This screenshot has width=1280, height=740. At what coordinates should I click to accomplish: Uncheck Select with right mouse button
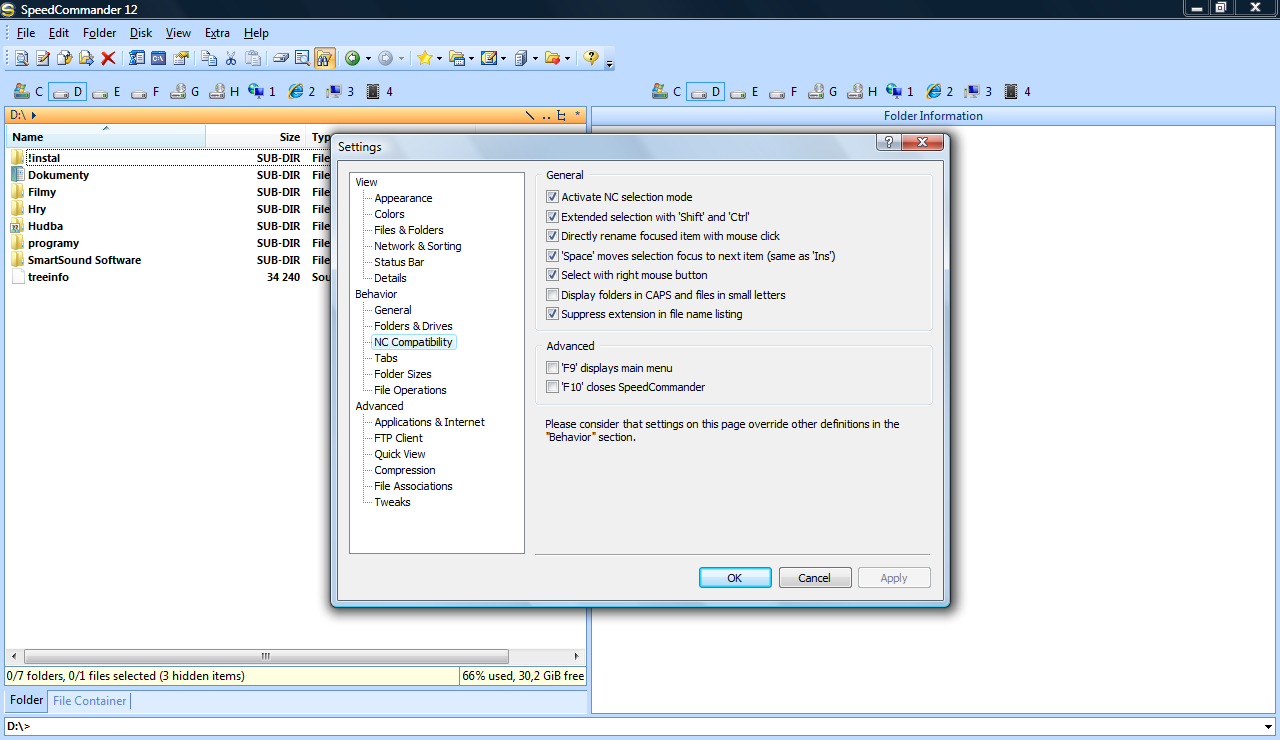click(552, 276)
